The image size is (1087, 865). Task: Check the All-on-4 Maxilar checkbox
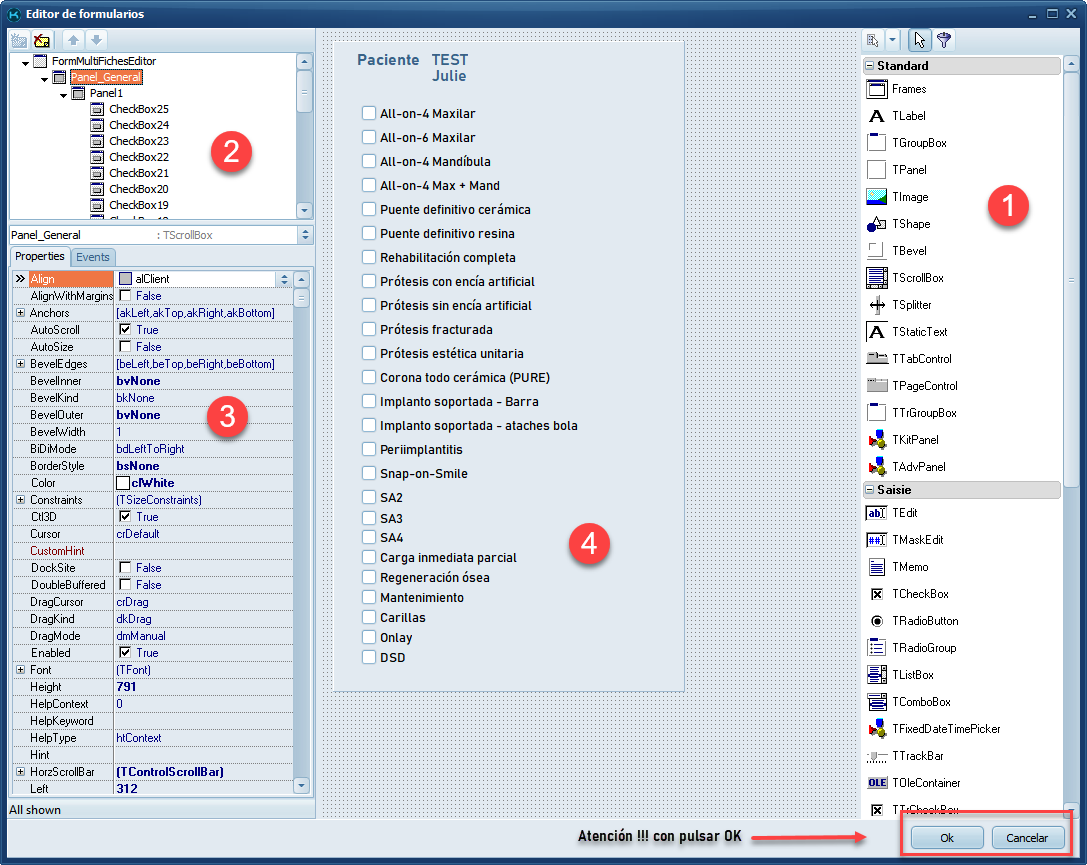(x=369, y=114)
